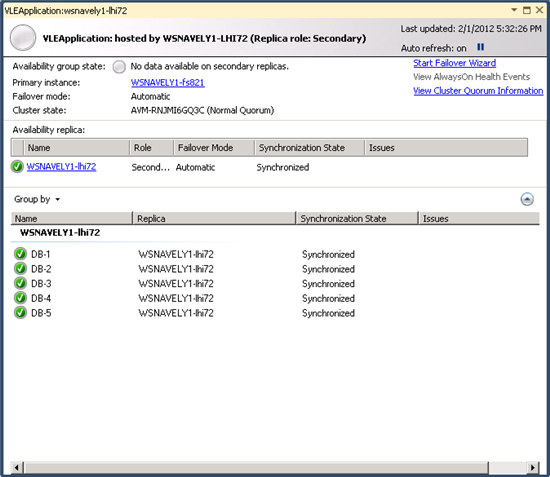
Task: Click the Automatic failover mode cell for replica
Action: pyautogui.click(x=195, y=168)
